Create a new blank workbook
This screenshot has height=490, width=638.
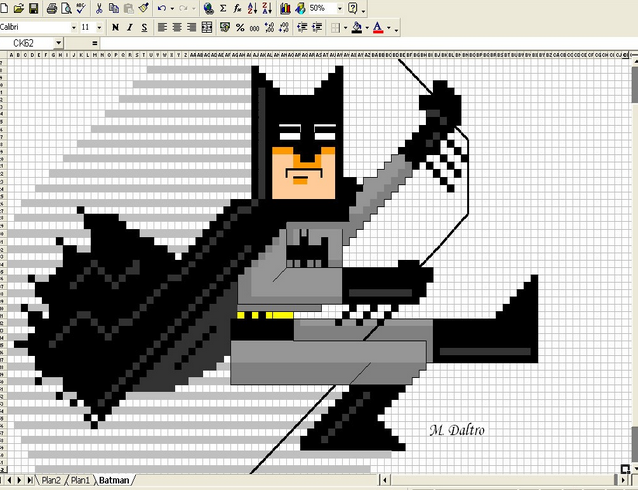coord(4,8)
